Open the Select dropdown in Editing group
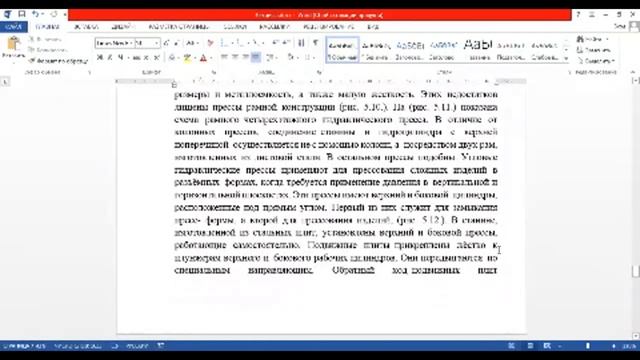Screen dimensions: 640x360 pos(596,61)
